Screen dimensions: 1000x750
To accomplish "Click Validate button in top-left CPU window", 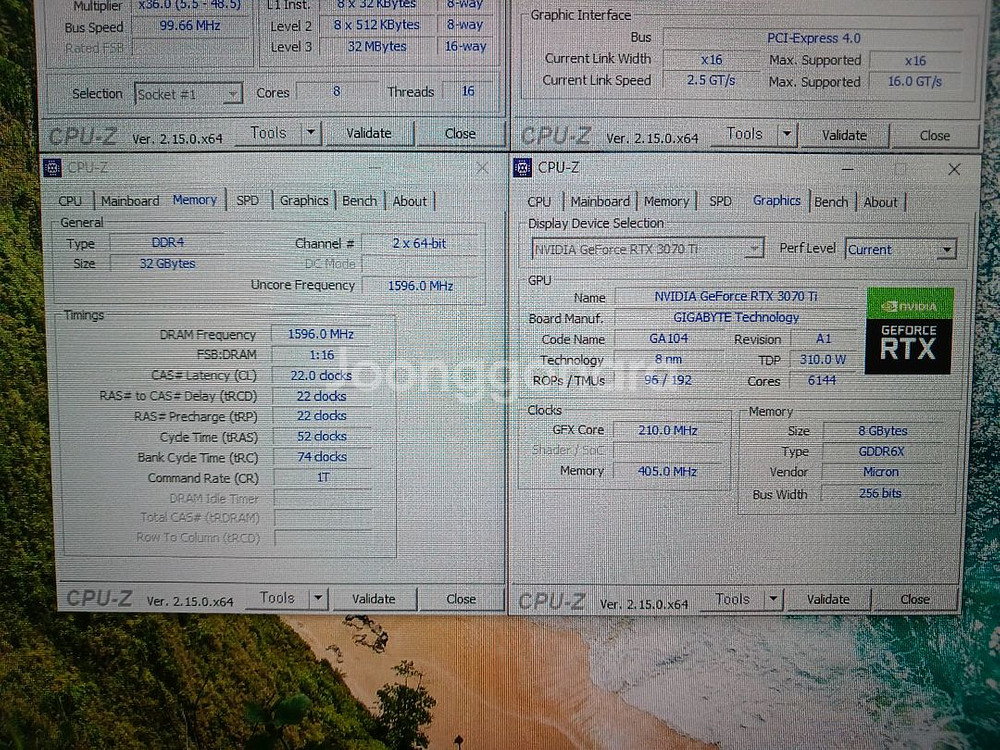I will 369,133.
